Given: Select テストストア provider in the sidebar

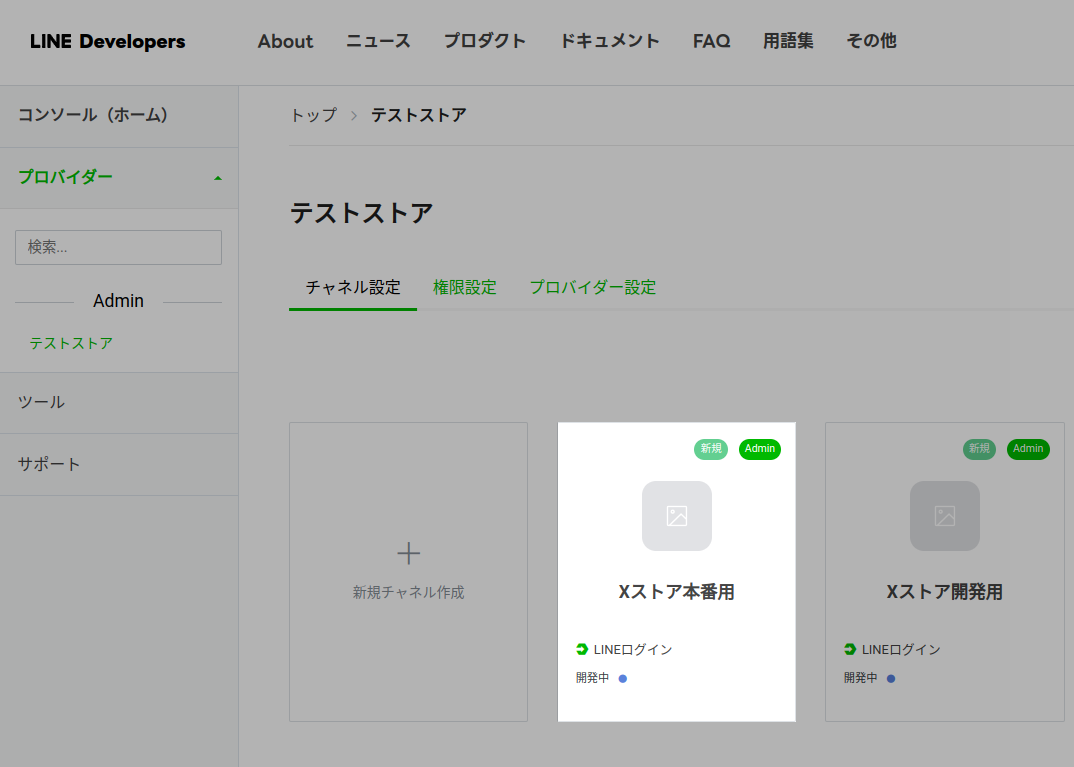Looking at the screenshot, I should coord(71,343).
